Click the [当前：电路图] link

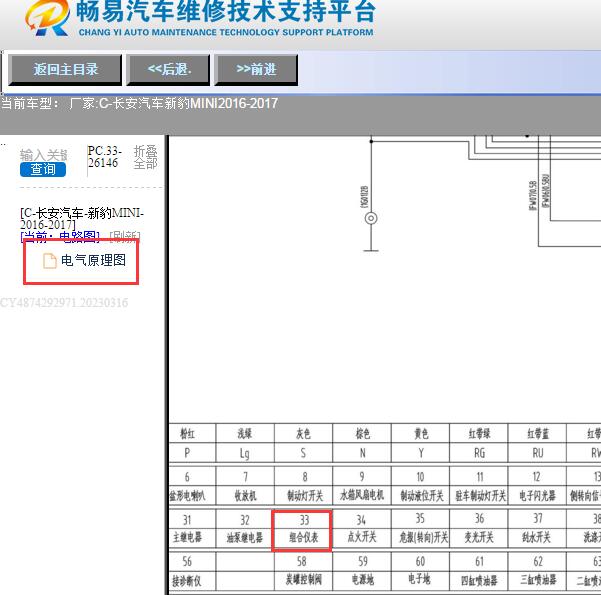click(60, 237)
